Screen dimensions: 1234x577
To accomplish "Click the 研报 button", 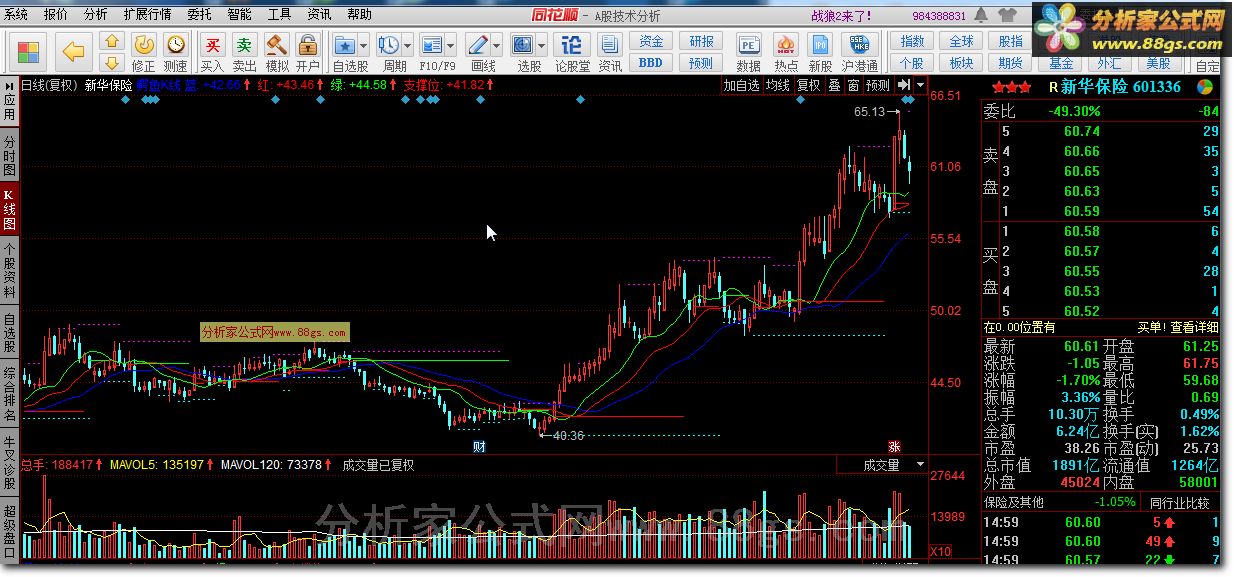I will pyautogui.click(x=702, y=41).
